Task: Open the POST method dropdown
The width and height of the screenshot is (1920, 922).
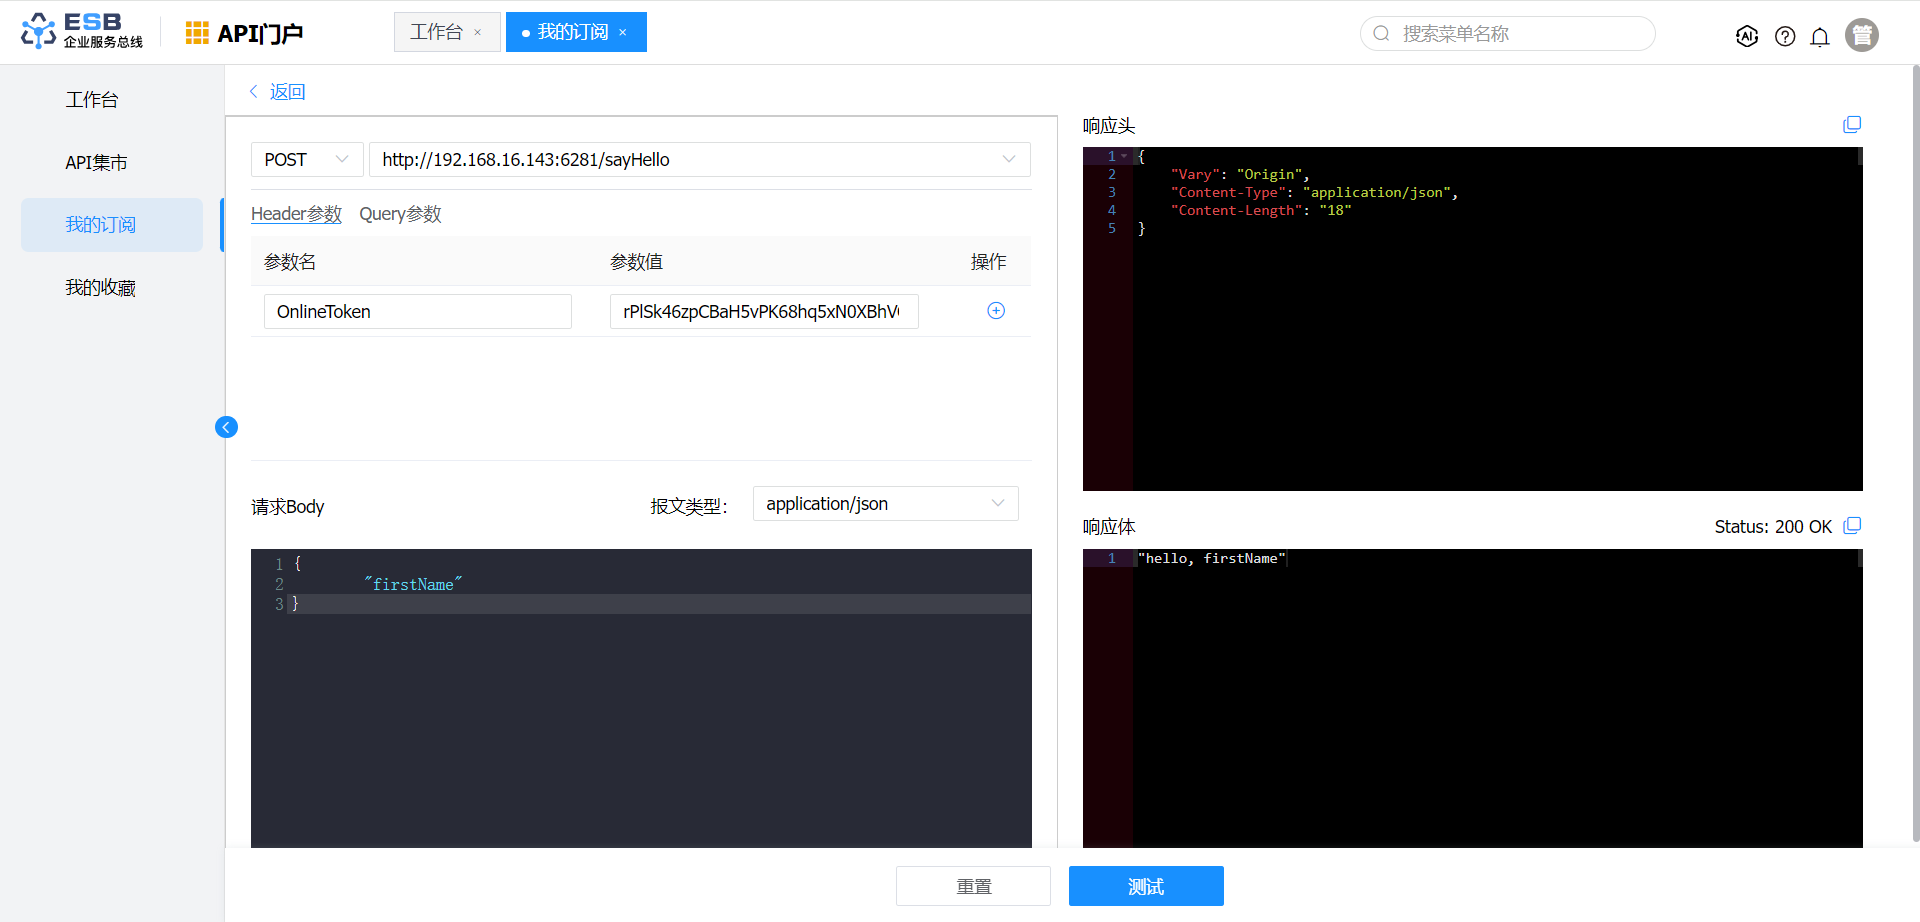Action: (x=306, y=160)
